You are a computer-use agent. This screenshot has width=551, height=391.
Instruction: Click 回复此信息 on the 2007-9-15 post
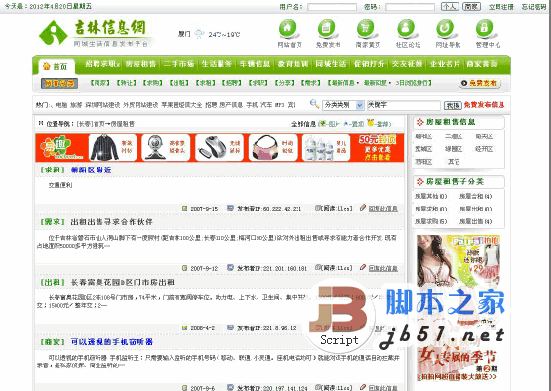(383, 209)
